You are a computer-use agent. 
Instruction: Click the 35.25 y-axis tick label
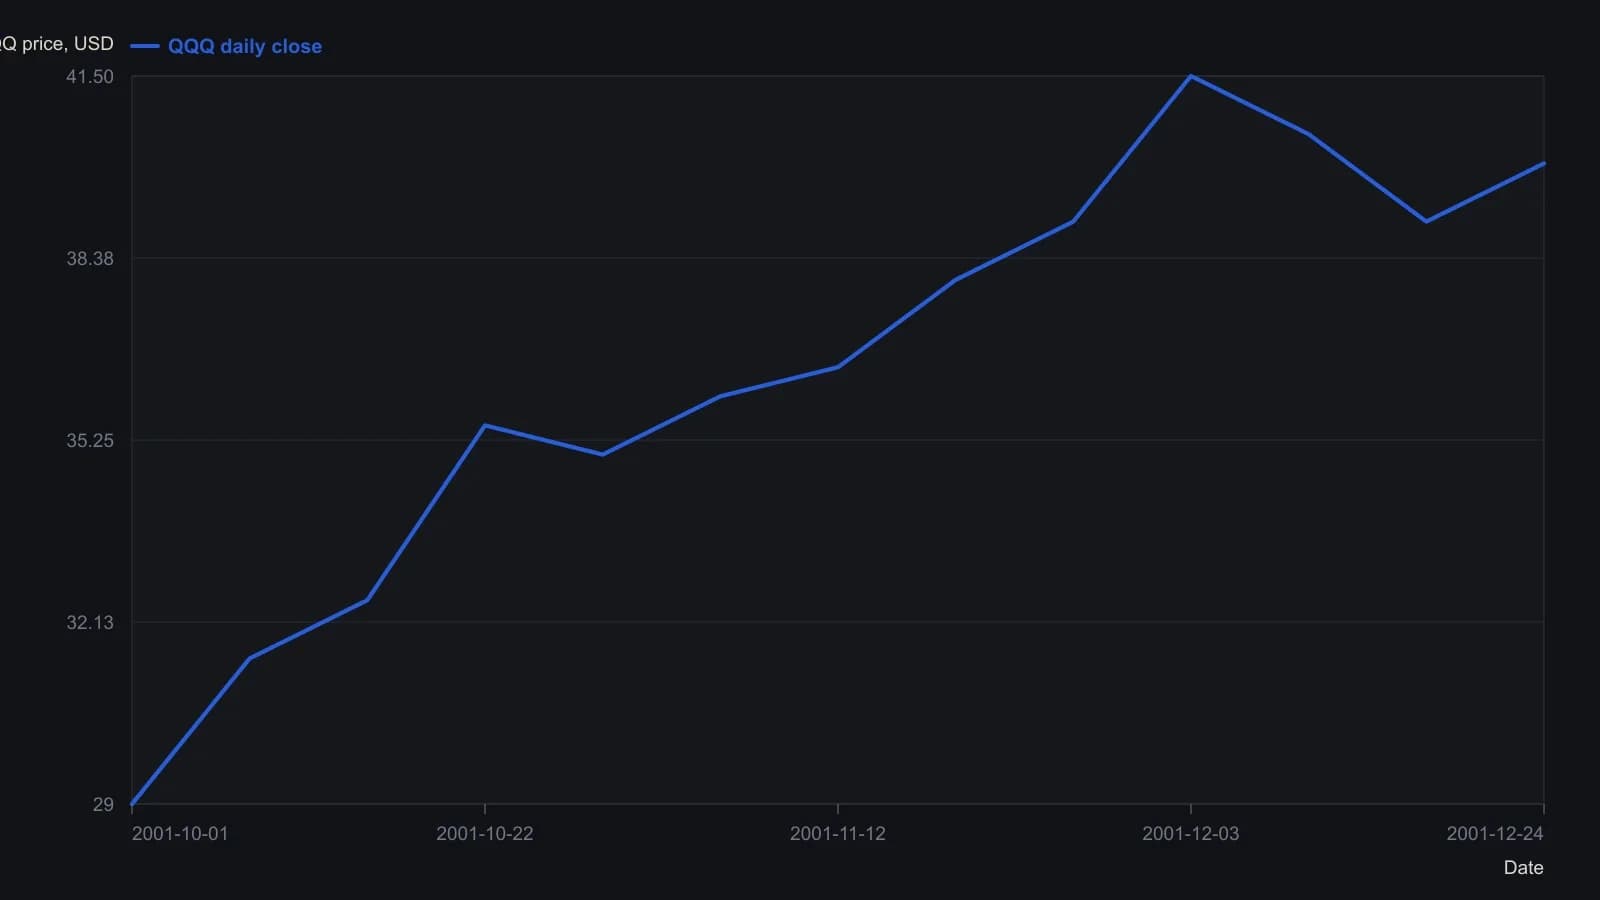coord(90,441)
